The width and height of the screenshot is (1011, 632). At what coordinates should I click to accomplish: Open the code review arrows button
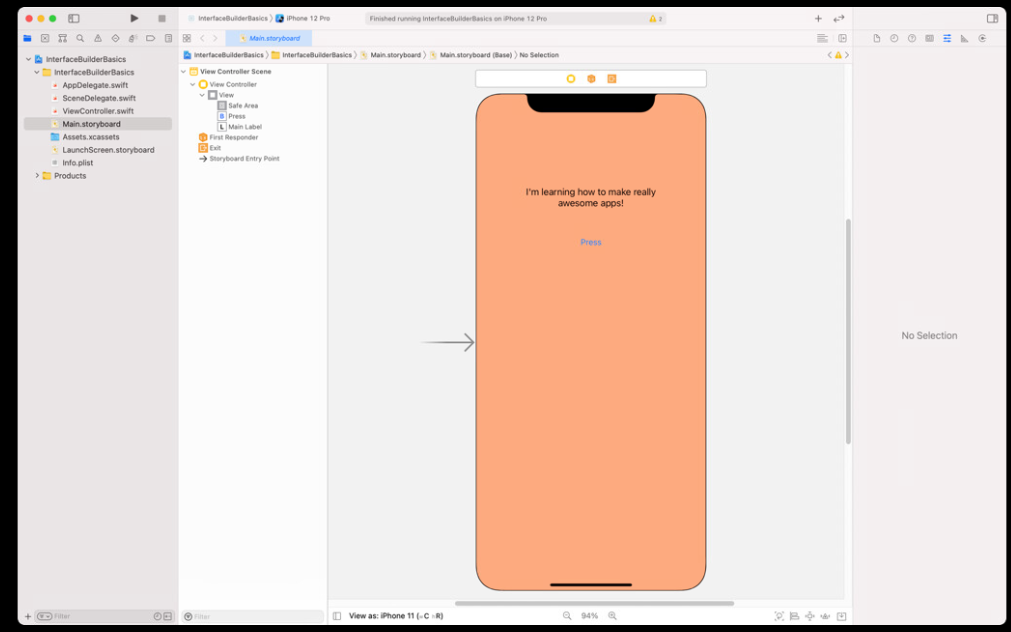[838, 19]
